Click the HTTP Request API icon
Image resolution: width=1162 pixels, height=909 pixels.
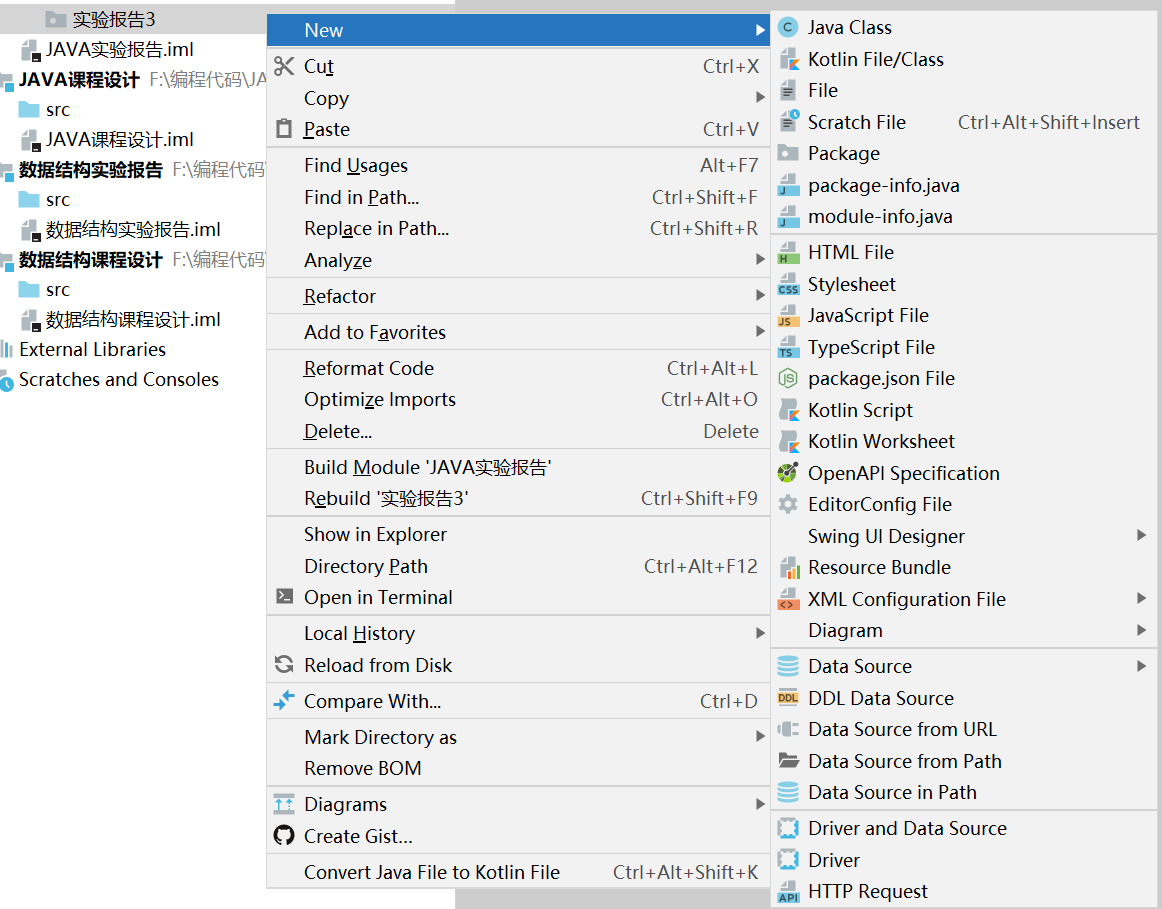[x=788, y=891]
